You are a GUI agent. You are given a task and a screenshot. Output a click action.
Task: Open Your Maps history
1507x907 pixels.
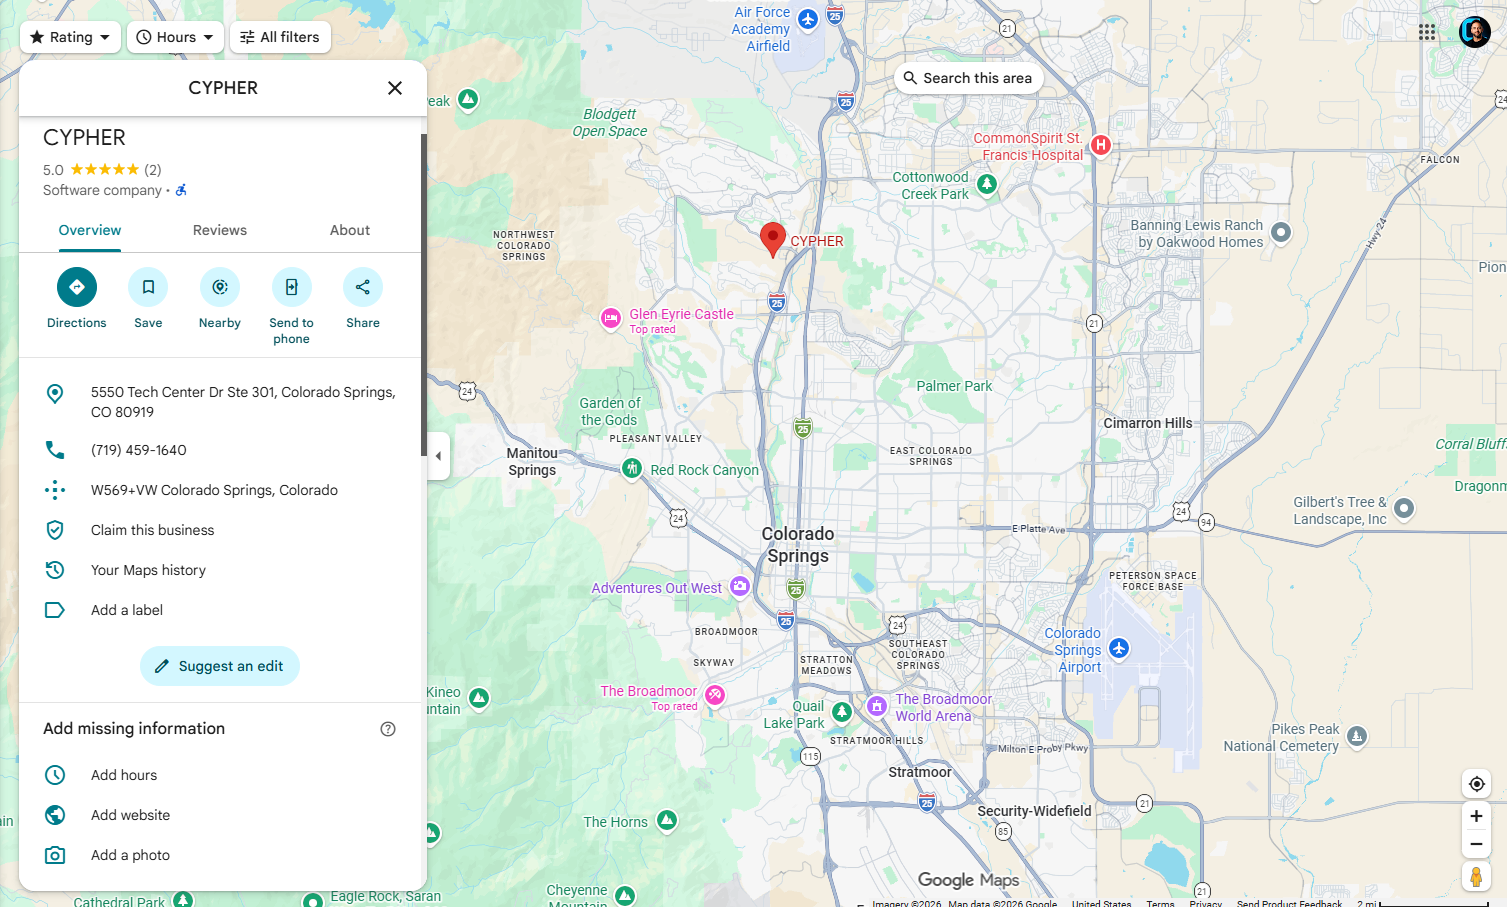[x=223, y=570]
